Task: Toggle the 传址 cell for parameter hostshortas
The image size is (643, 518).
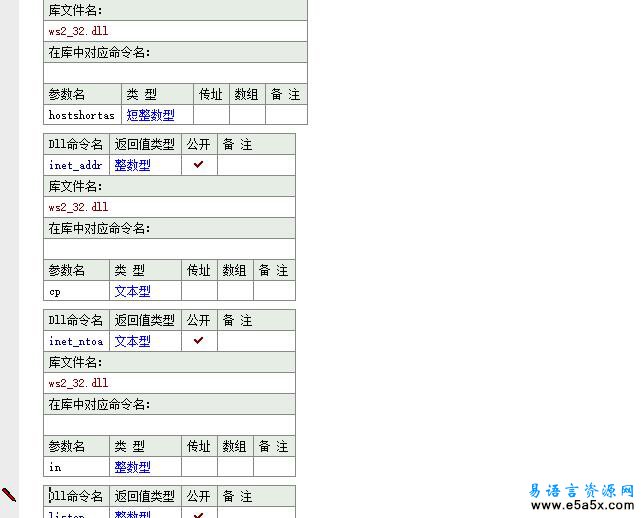Action: click(x=211, y=115)
